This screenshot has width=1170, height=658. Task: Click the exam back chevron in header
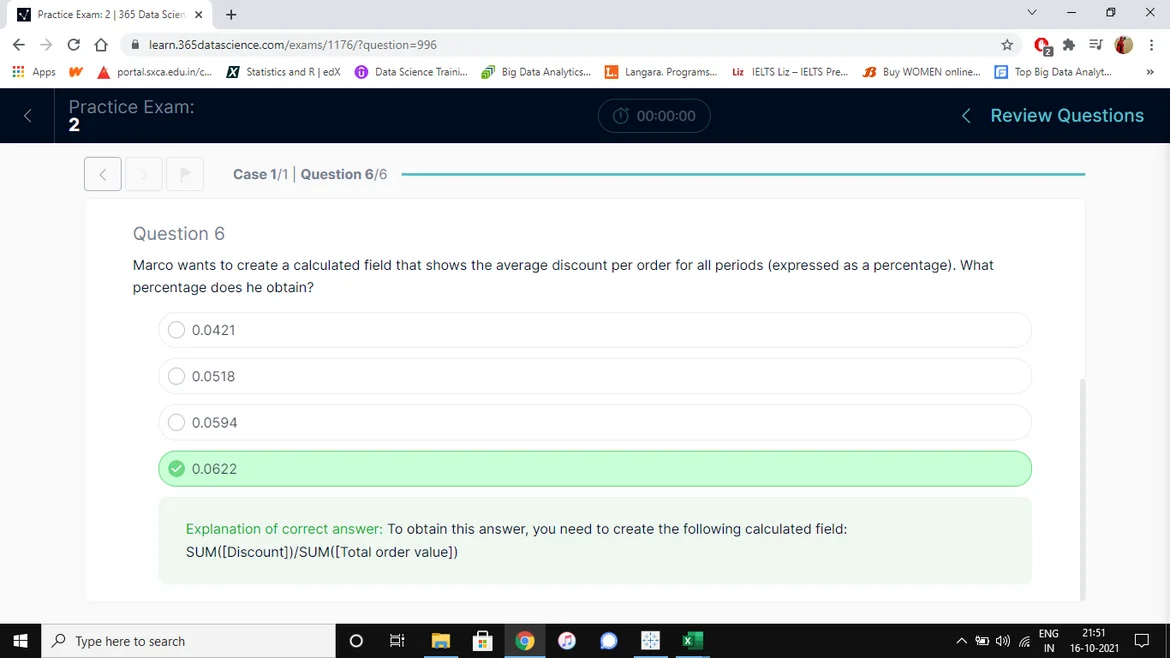[27, 116]
